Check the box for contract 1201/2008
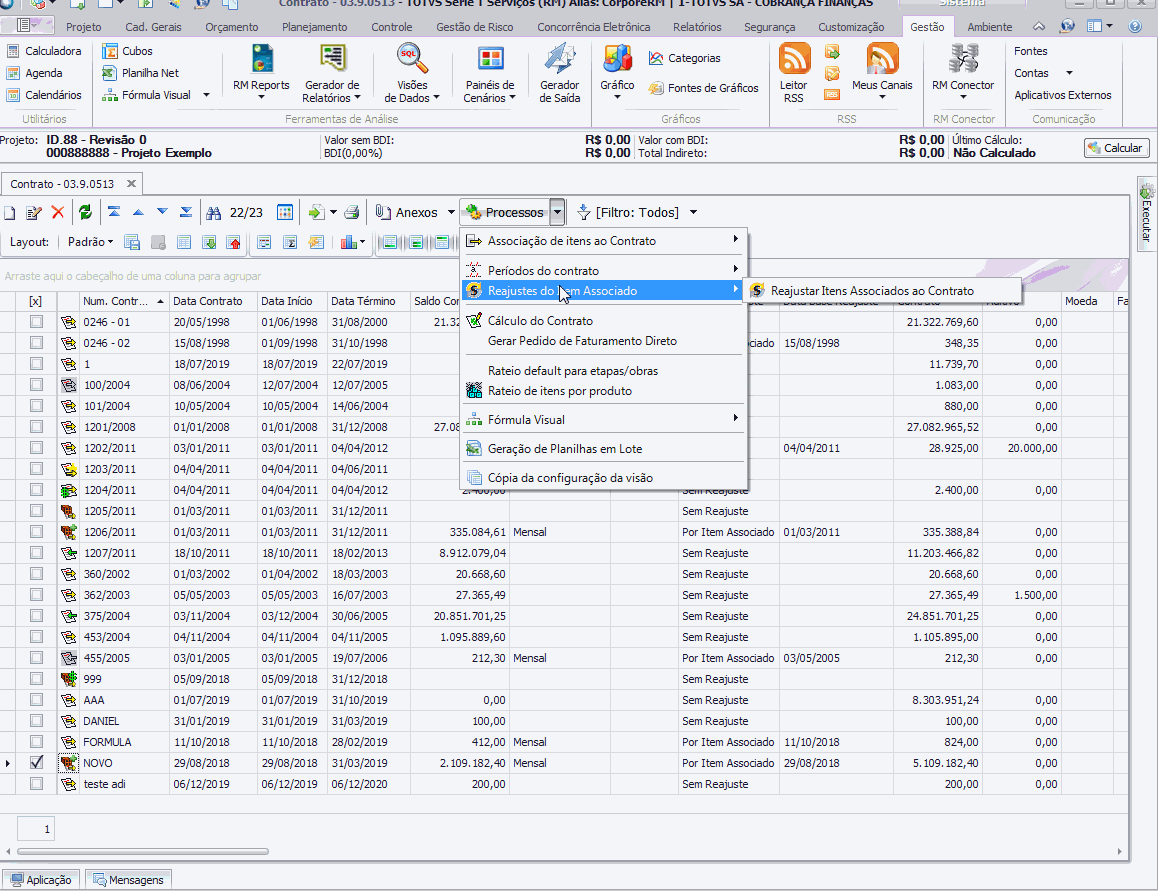The width and height of the screenshot is (1158, 891). coord(36,427)
